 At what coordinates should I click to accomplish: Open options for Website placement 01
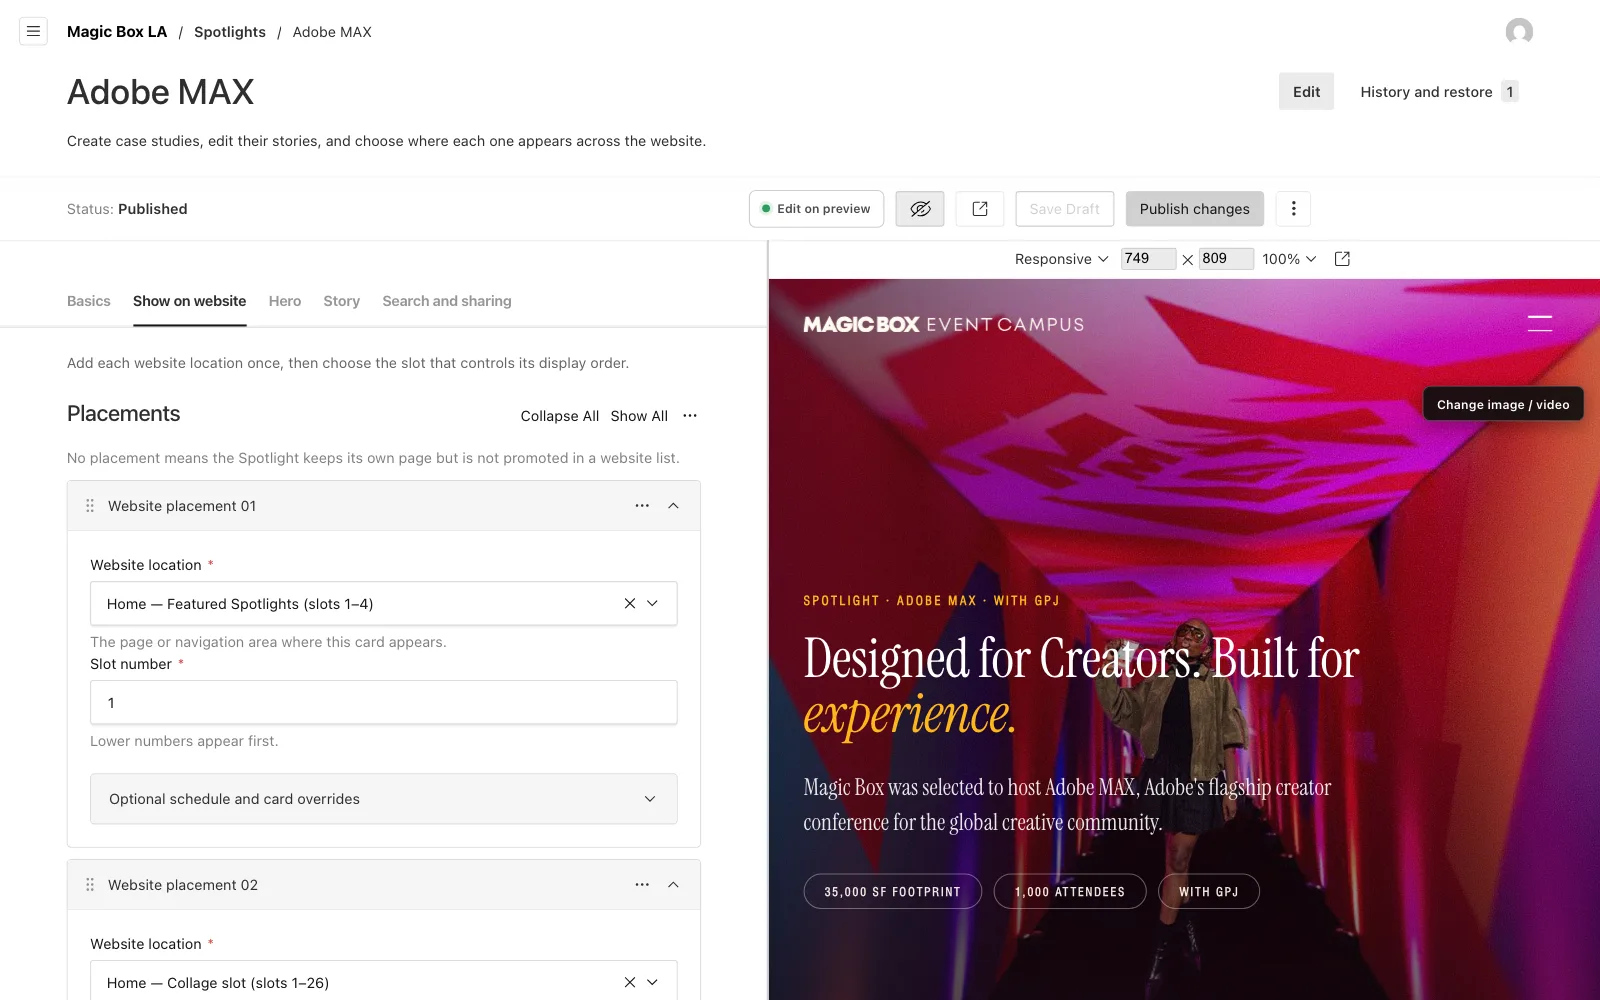click(x=642, y=506)
